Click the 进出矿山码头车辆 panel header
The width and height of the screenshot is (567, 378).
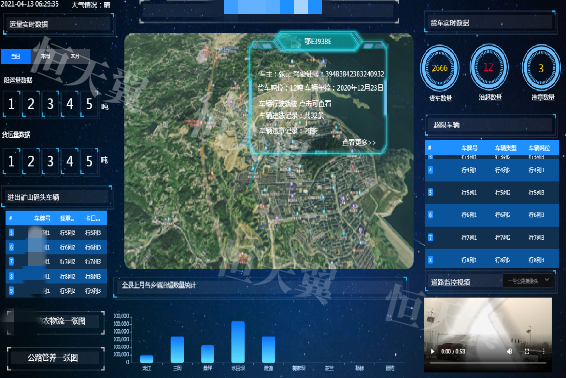point(57,197)
